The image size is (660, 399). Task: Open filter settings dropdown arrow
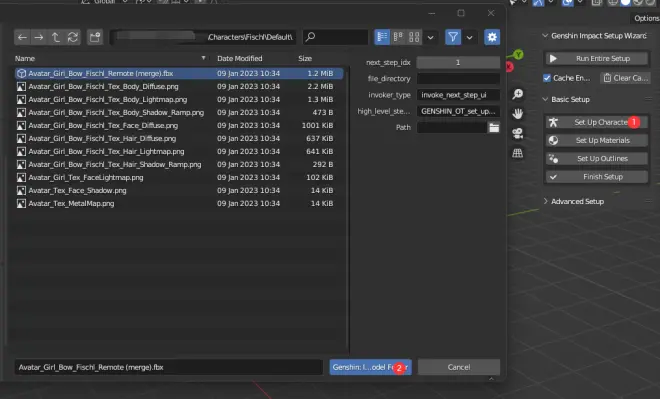click(469, 37)
